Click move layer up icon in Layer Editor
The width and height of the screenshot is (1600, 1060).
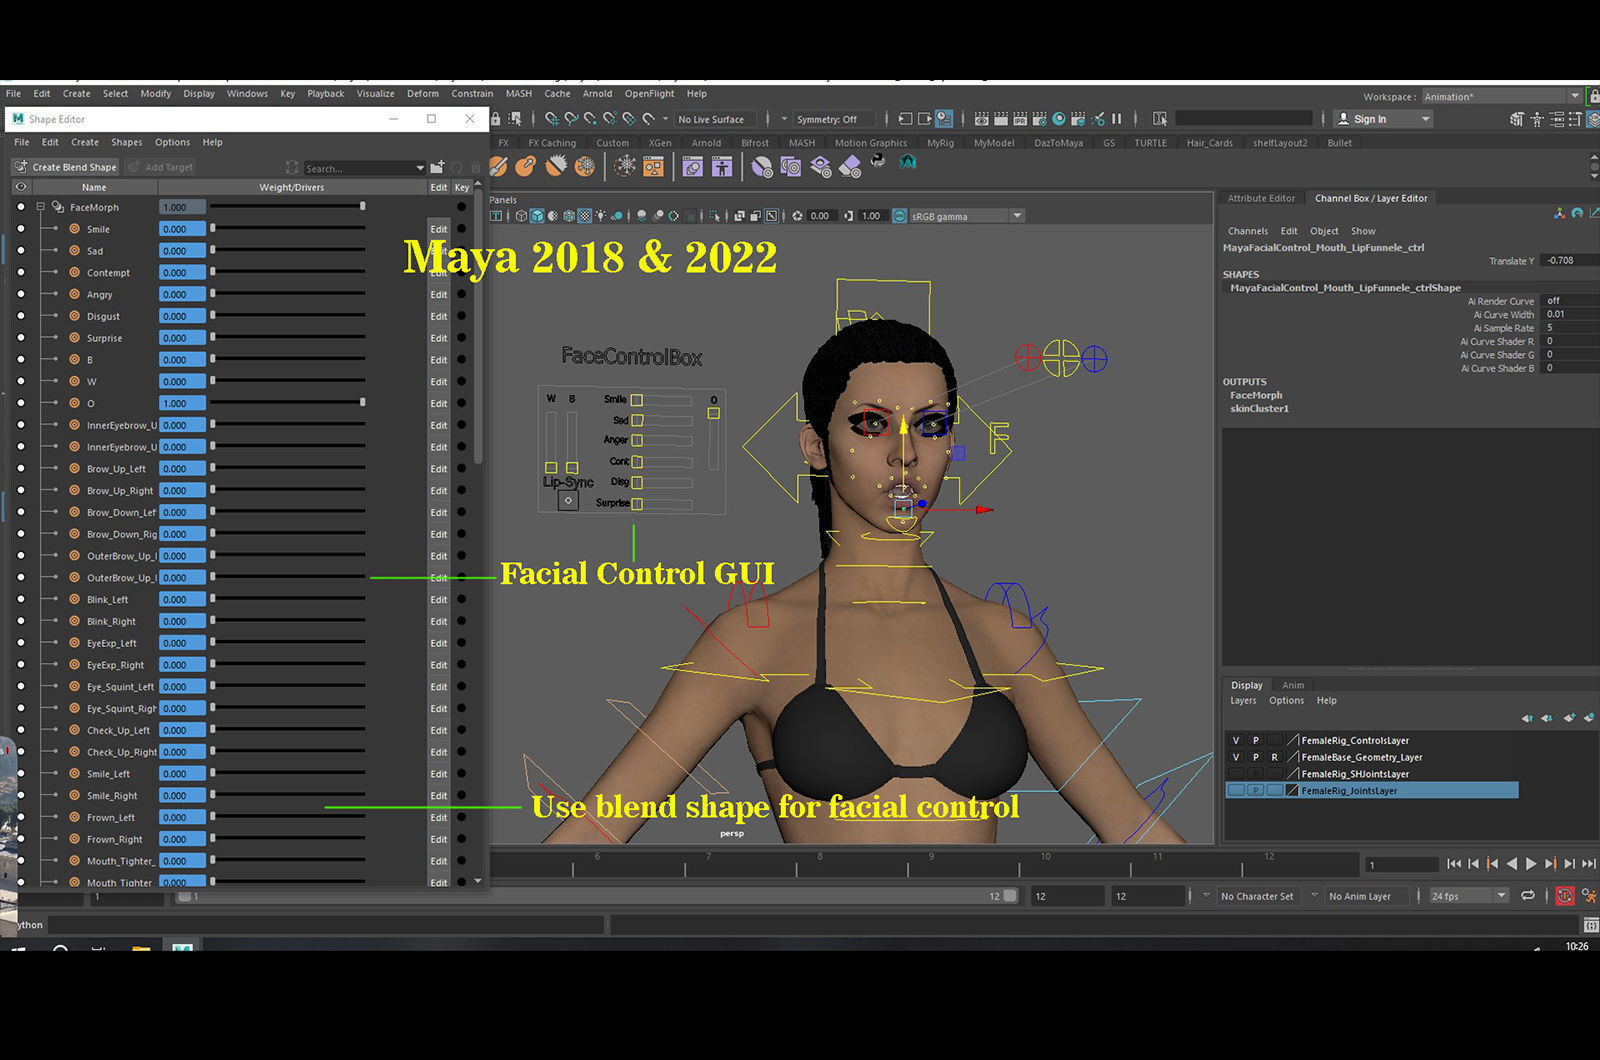pos(1527,718)
